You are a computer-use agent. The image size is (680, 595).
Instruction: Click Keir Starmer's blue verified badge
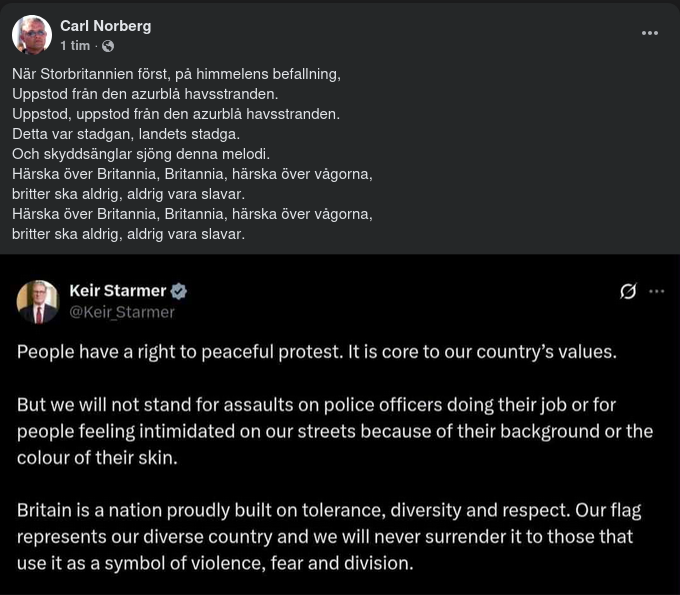[179, 291]
